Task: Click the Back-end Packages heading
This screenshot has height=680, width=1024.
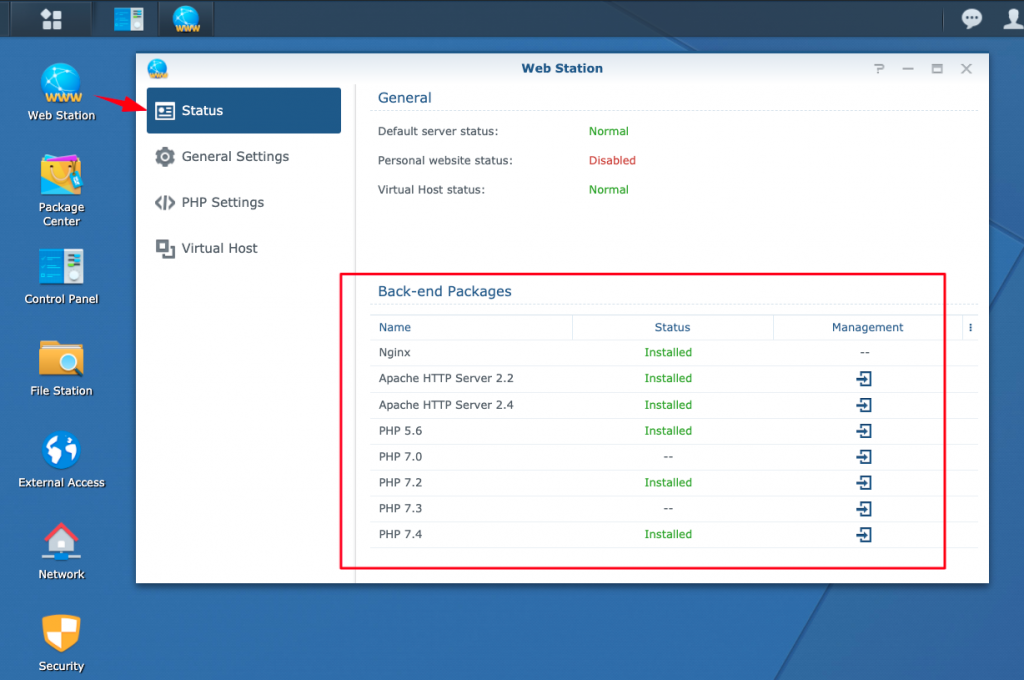Action: [445, 291]
